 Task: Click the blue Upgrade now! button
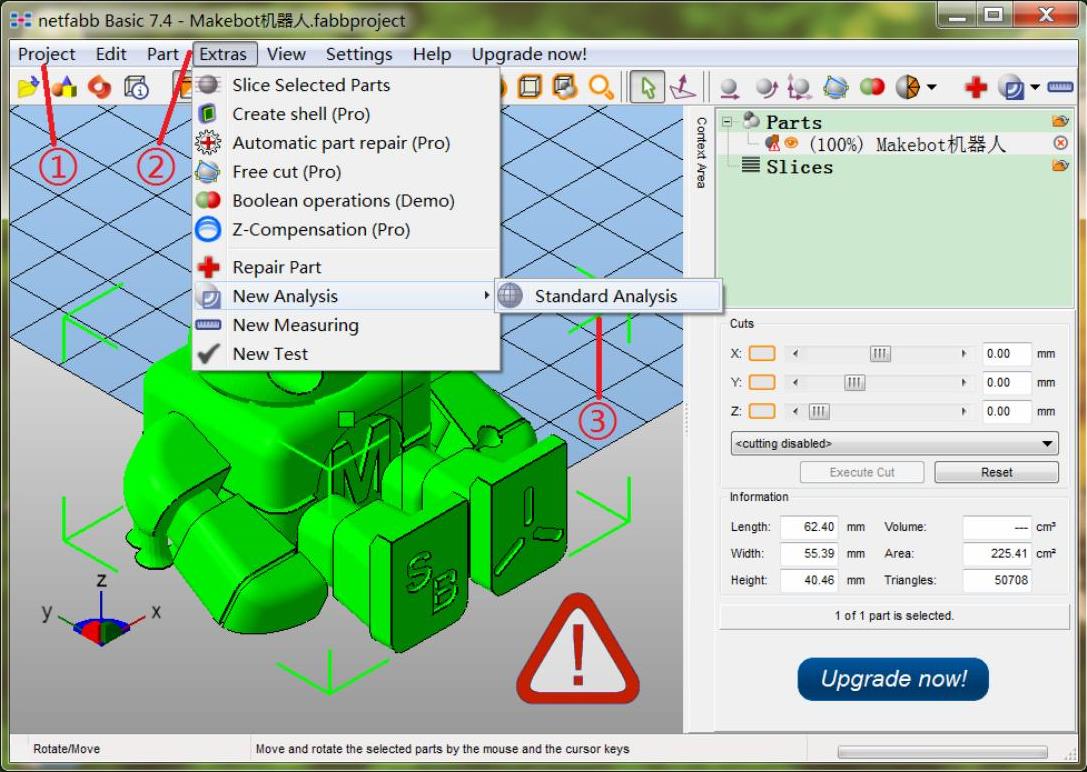[x=893, y=678]
